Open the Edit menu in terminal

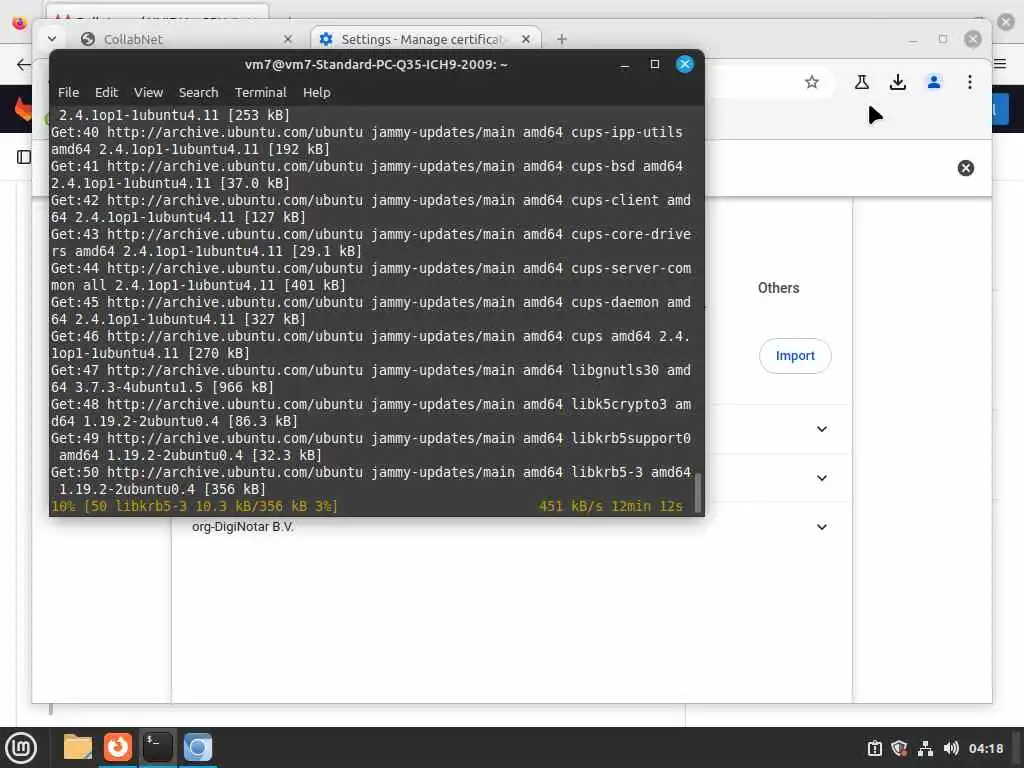point(106,93)
